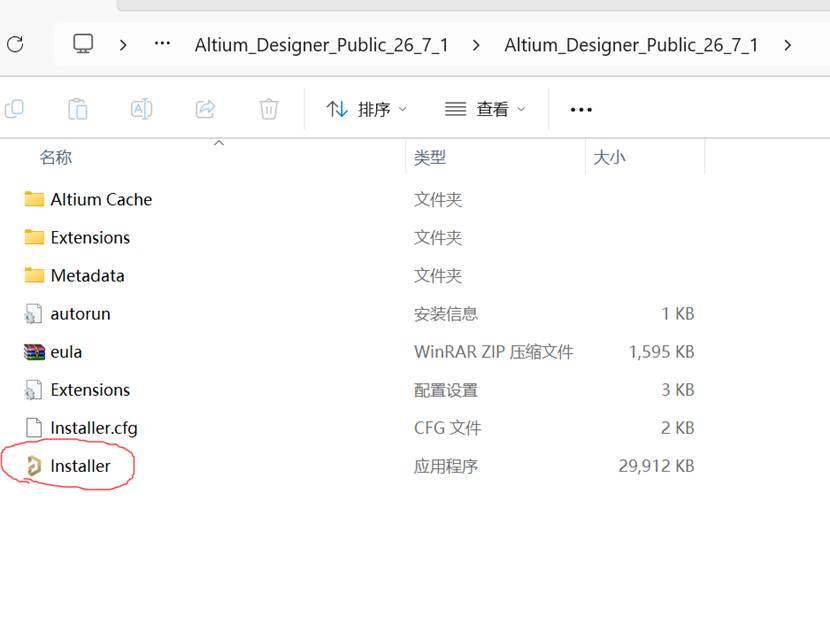This screenshot has width=830, height=633.
Task: Click the Installer.cfg blank file icon
Action: pos(34,428)
